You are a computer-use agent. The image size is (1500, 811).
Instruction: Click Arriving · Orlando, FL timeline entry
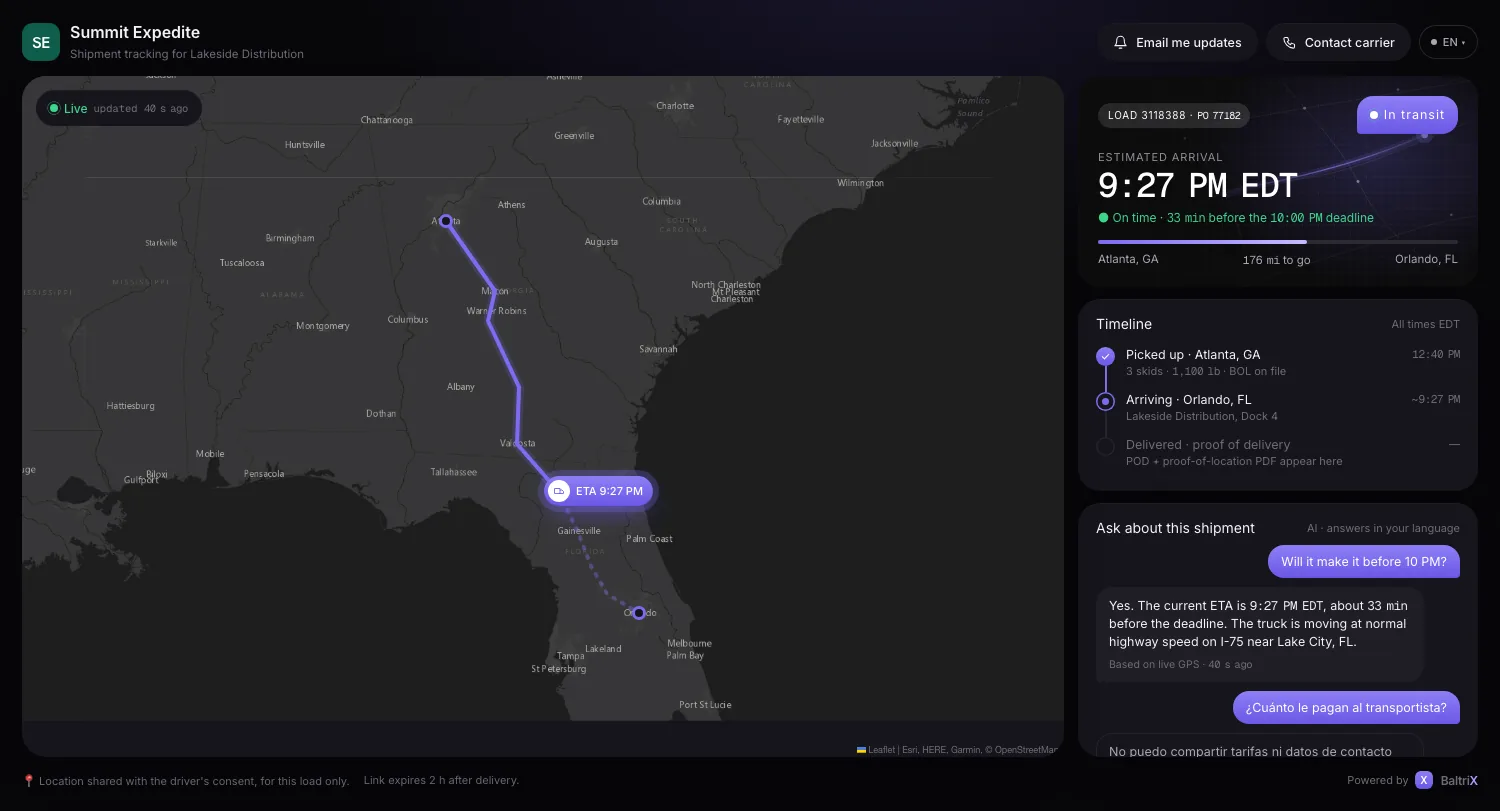[1278, 407]
